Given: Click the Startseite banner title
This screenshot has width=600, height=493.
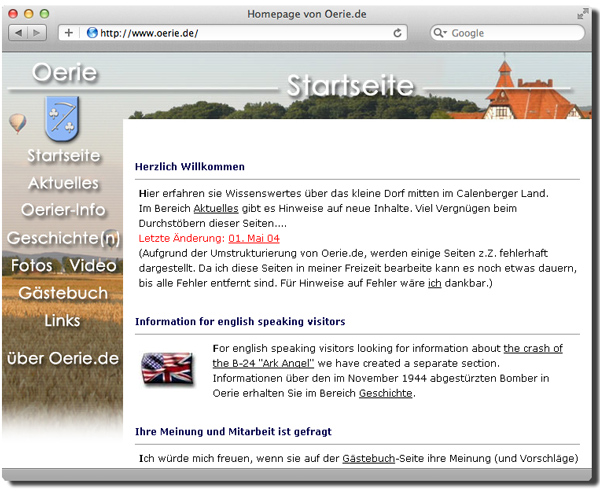Looking at the screenshot, I should [x=350, y=85].
